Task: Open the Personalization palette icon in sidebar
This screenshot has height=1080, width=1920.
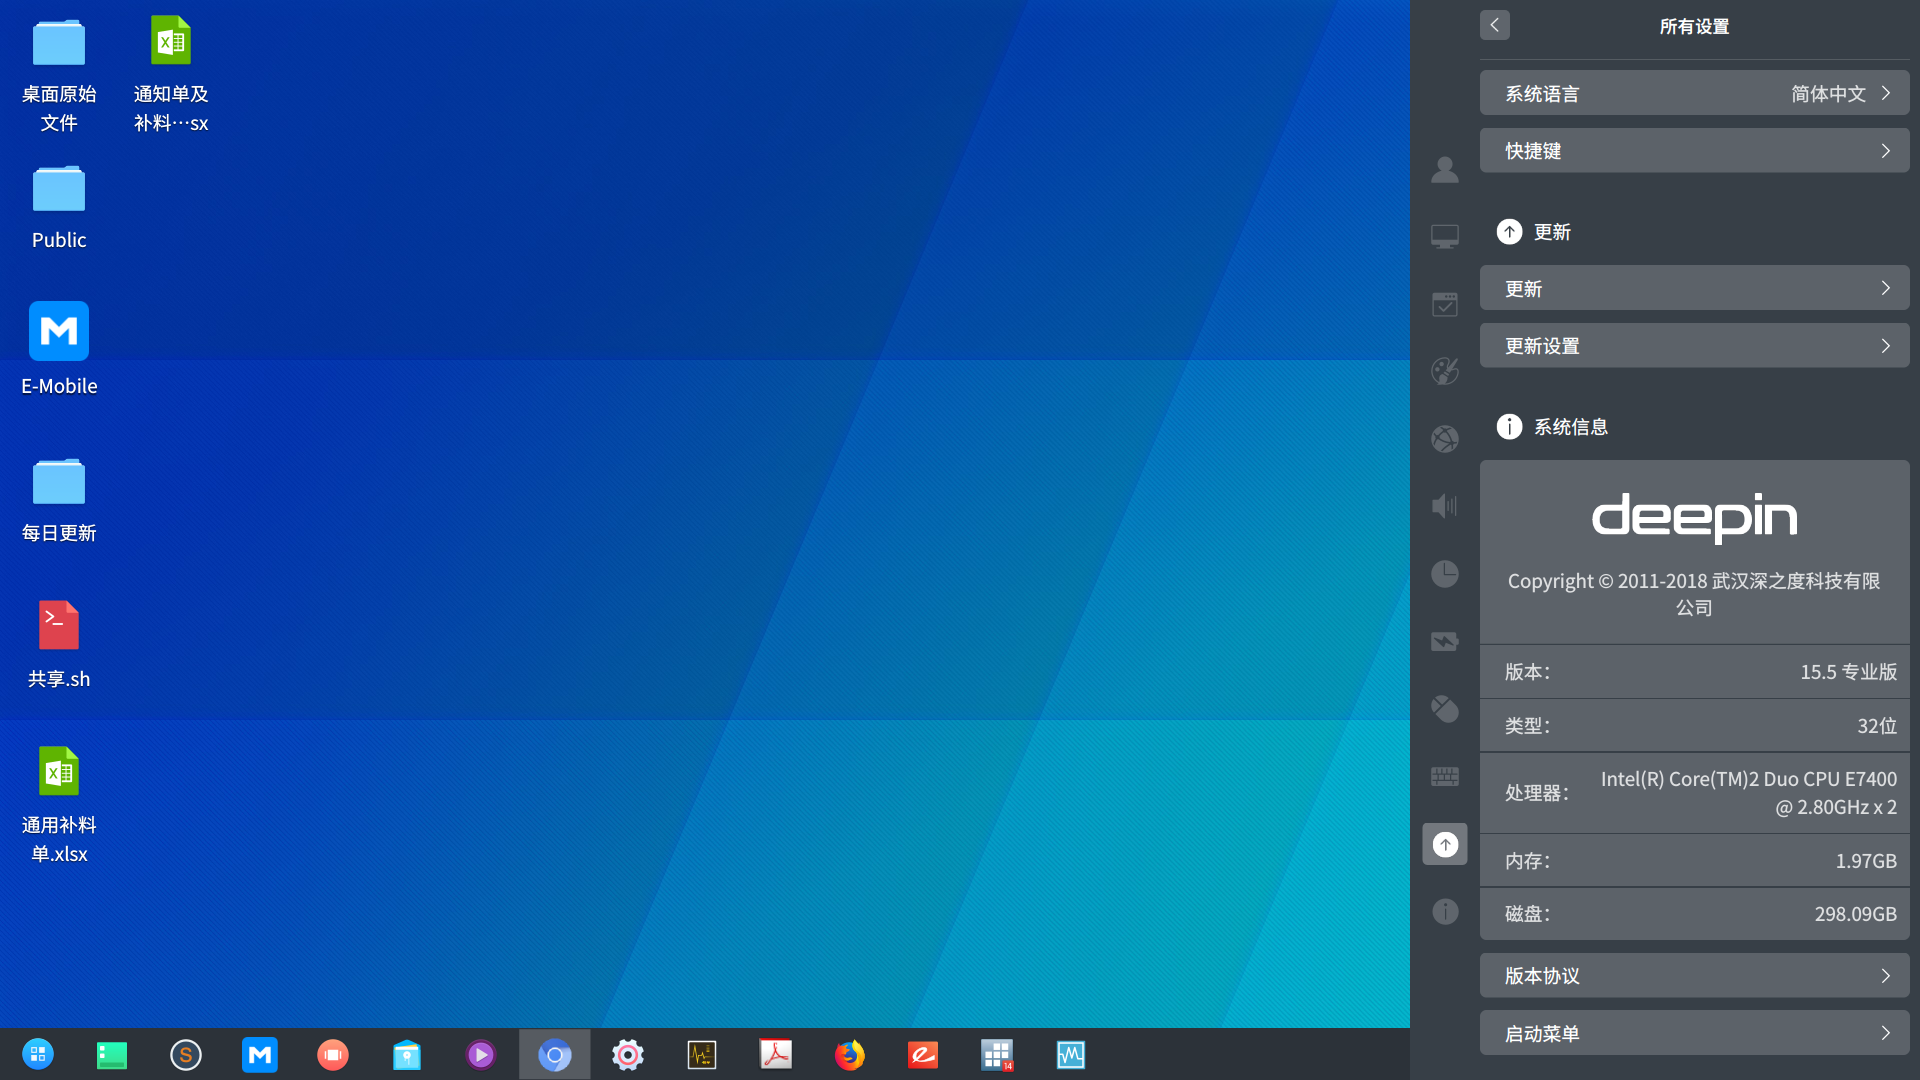Action: pos(1444,371)
